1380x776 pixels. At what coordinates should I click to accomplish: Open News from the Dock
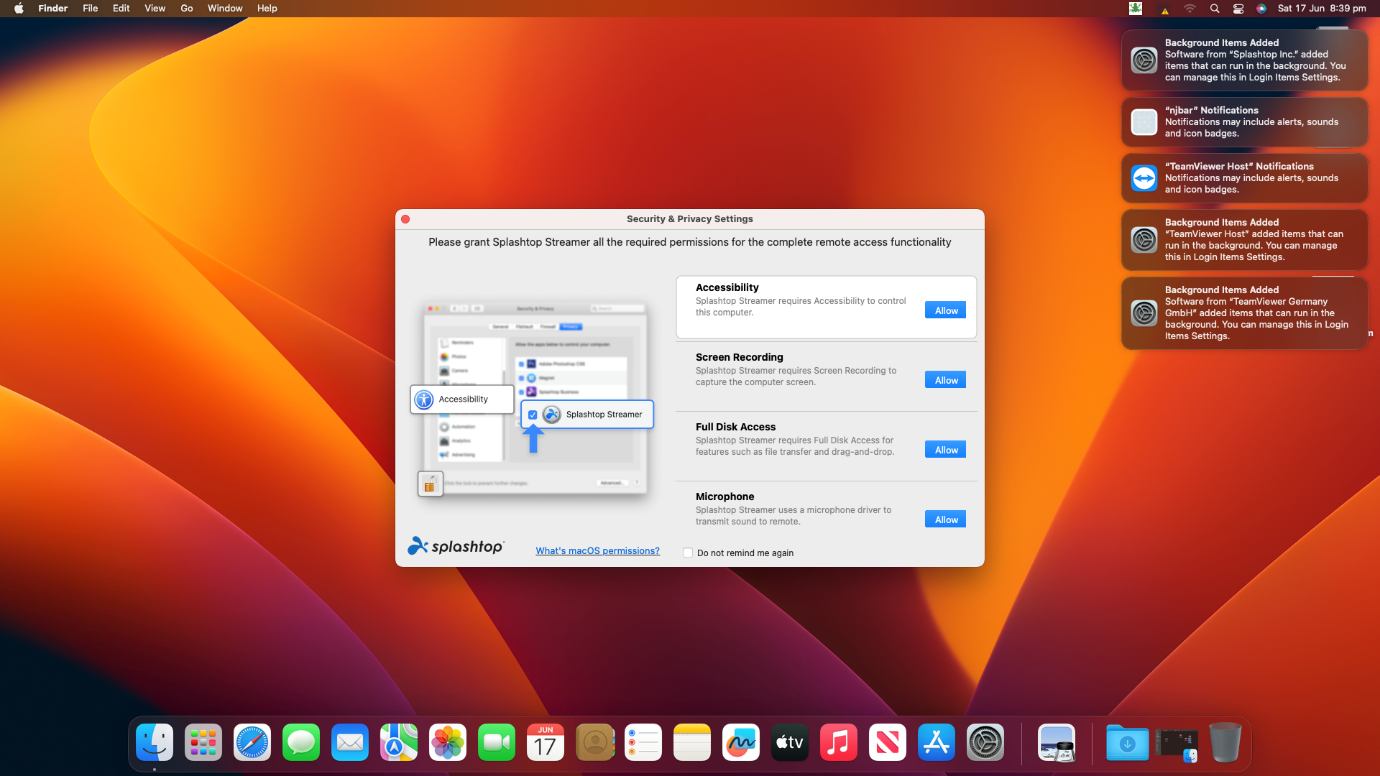coord(888,742)
